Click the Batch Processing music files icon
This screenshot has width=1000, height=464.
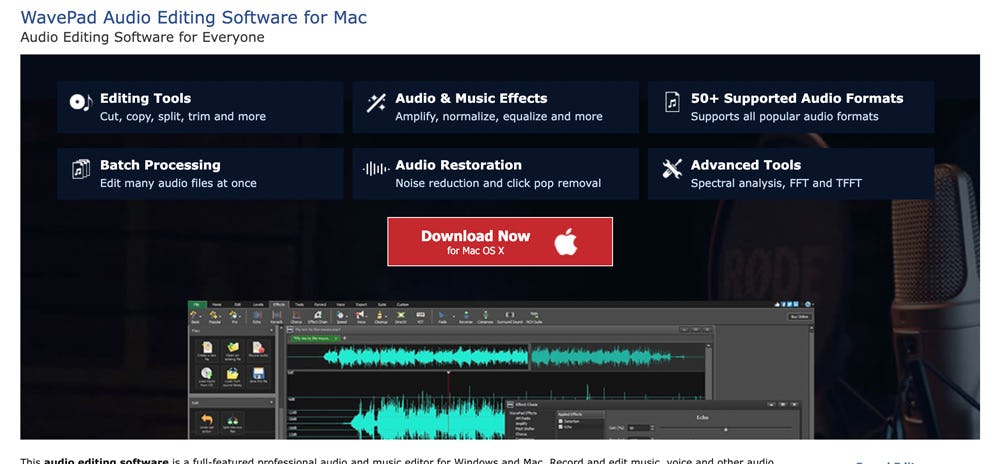[80, 170]
